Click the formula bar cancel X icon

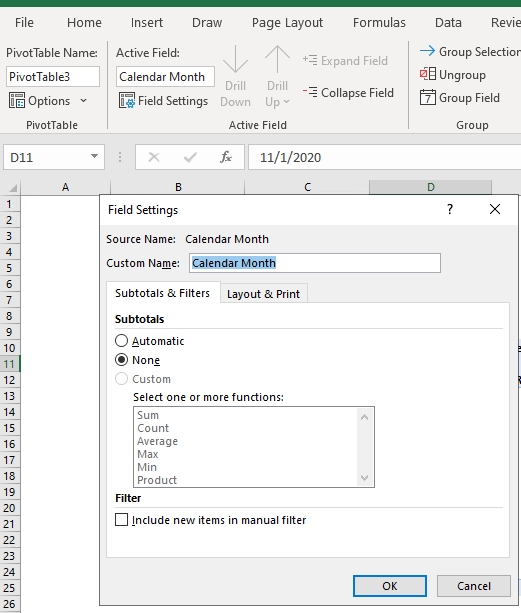pos(154,157)
